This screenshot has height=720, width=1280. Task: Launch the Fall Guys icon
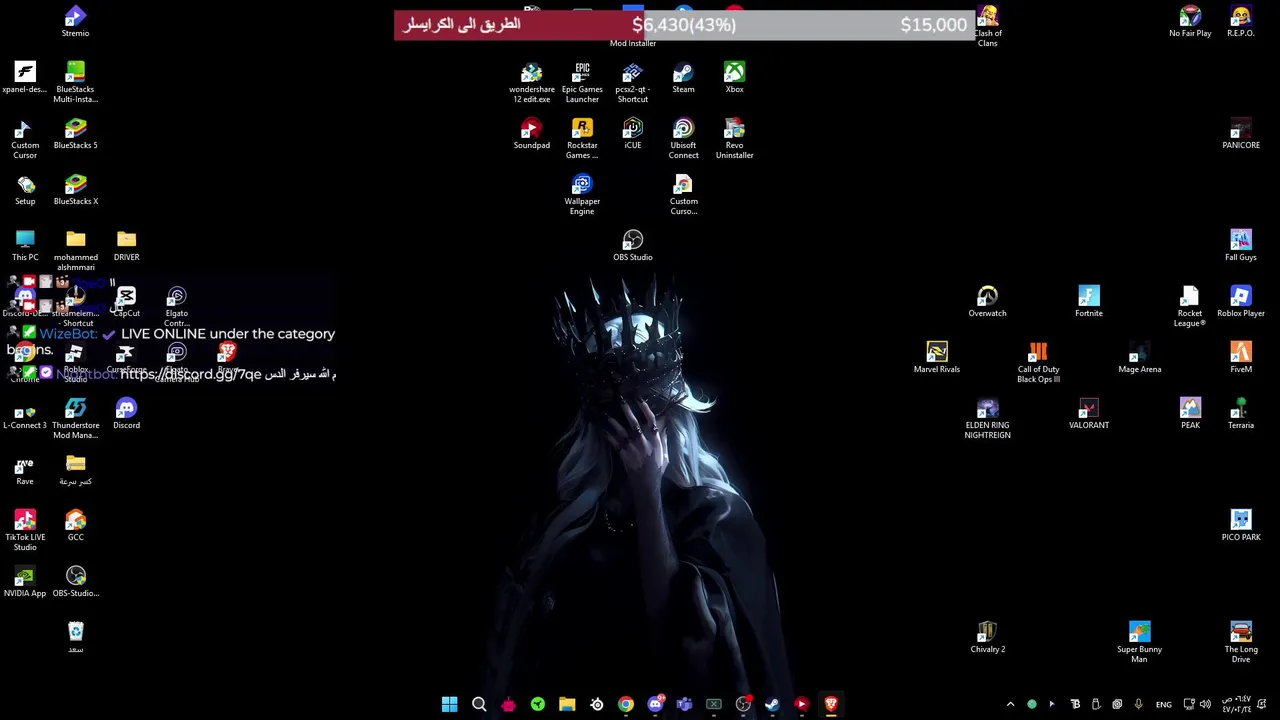click(1241, 246)
